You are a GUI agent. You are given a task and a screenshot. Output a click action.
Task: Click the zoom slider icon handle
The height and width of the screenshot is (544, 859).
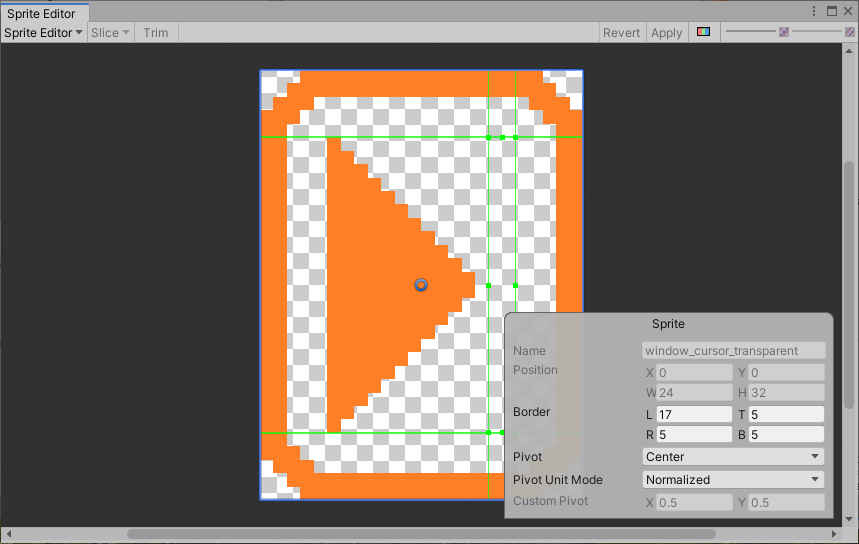tap(784, 32)
